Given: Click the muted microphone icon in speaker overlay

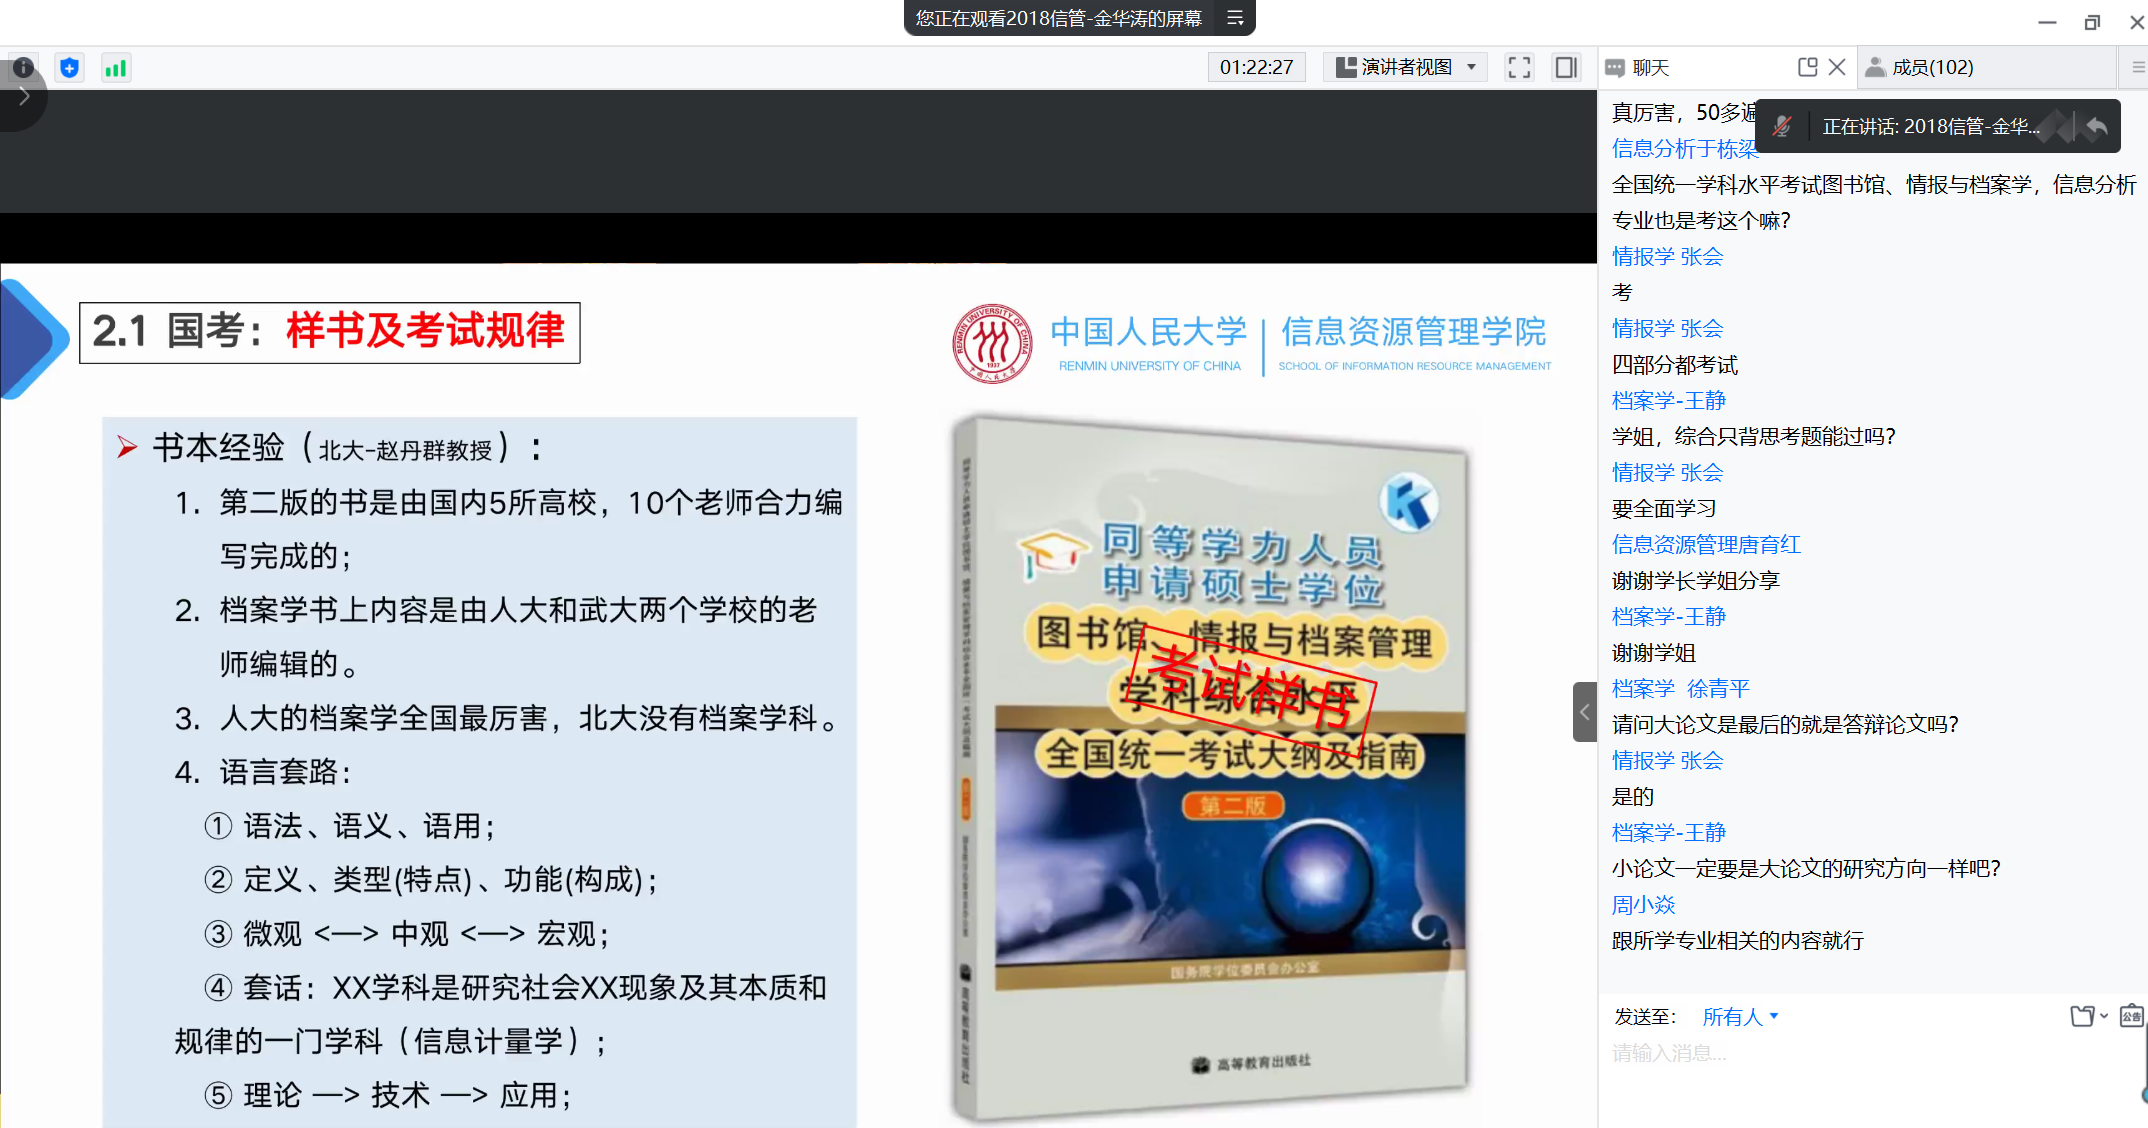Looking at the screenshot, I should coord(1782,126).
